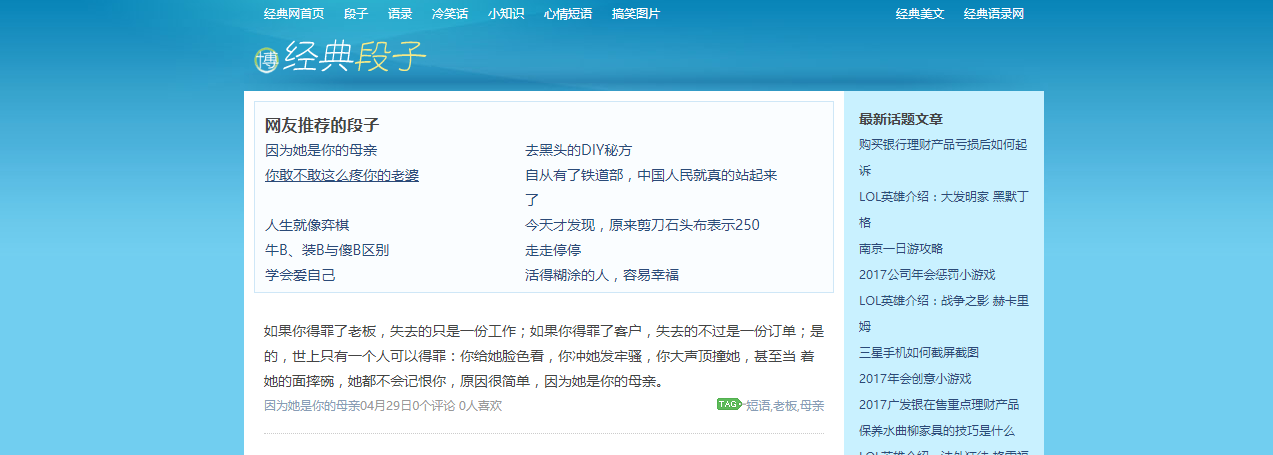Select the 短语 tag
Viewport: 1273px width, 455px height.
tap(758, 406)
